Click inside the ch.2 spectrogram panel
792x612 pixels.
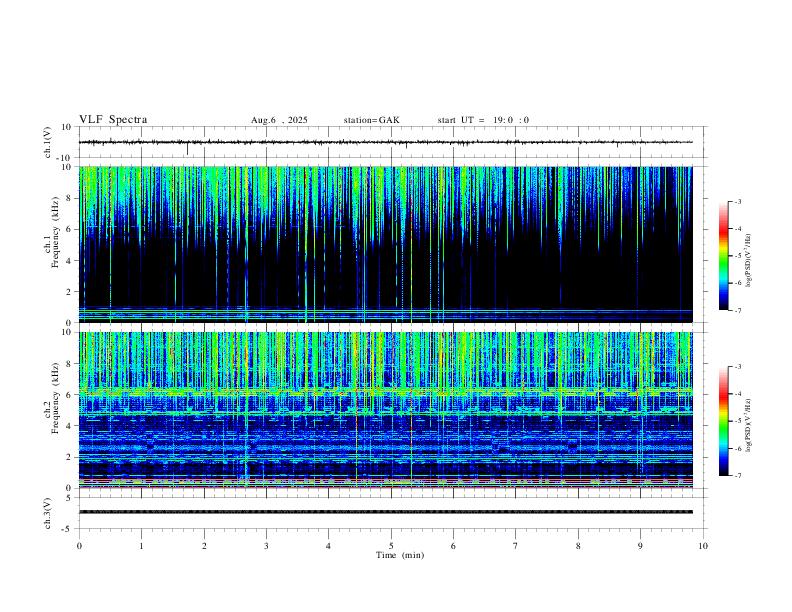(385, 410)
